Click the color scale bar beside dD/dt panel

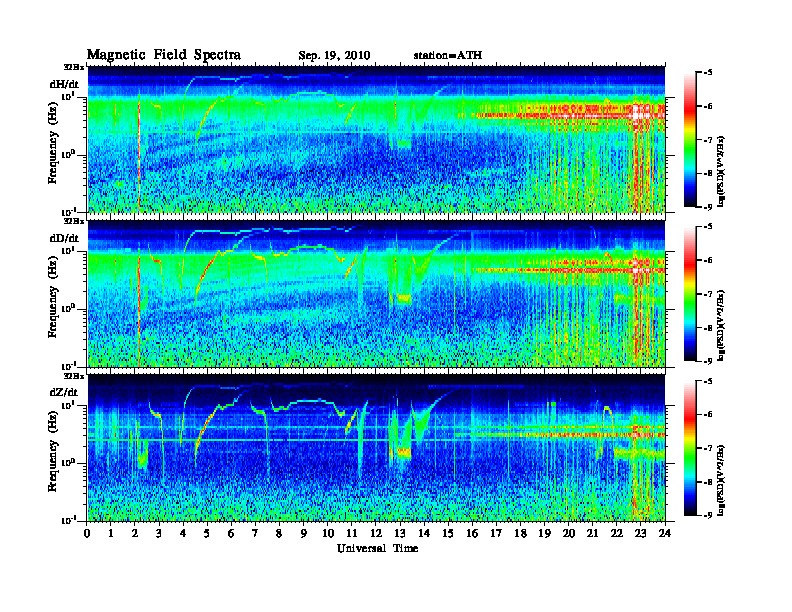689,294
